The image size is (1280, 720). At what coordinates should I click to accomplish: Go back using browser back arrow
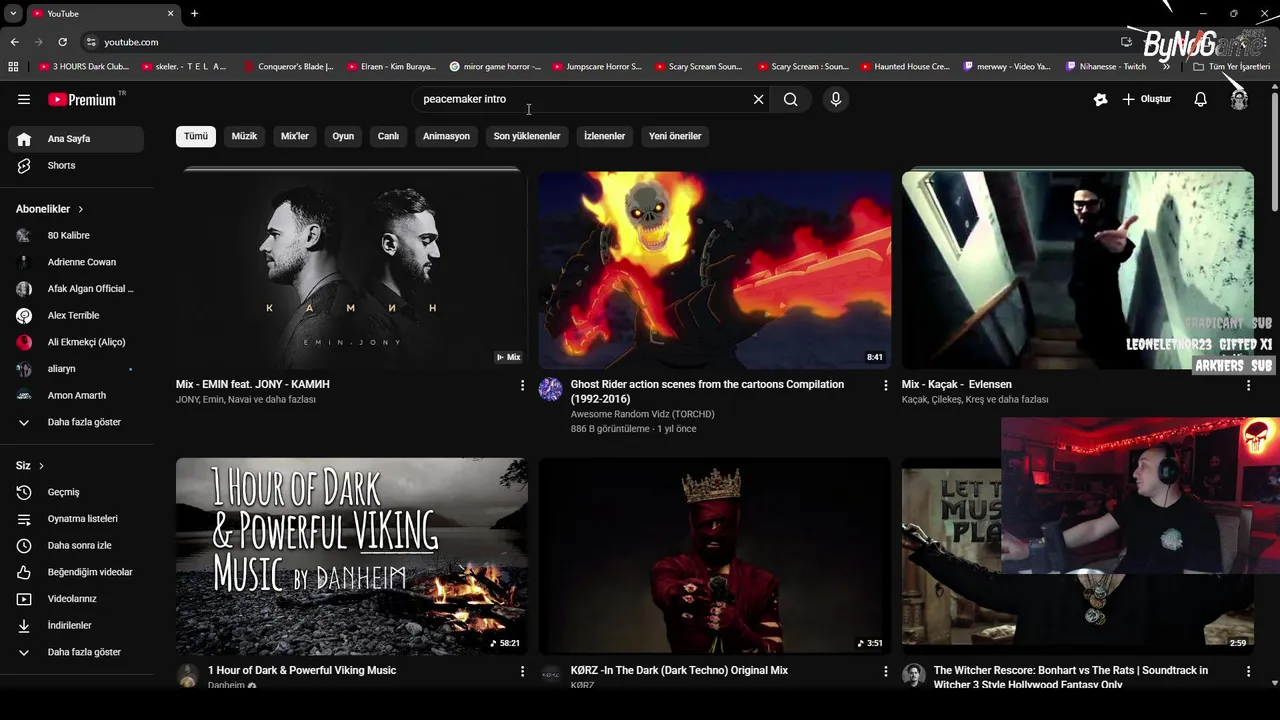[14, 42]
